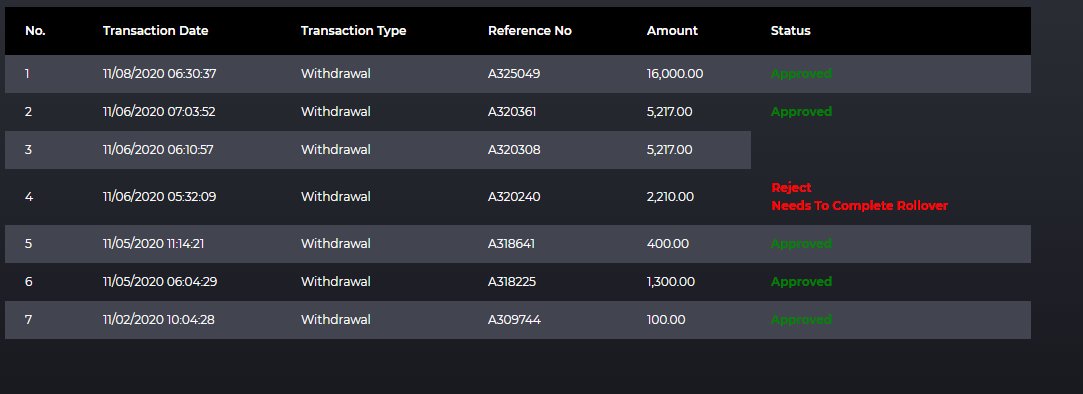The height and width of the screenshot is (394, 1083).
Task: Click Withdrawal type in row A320361
Action: 336,112
